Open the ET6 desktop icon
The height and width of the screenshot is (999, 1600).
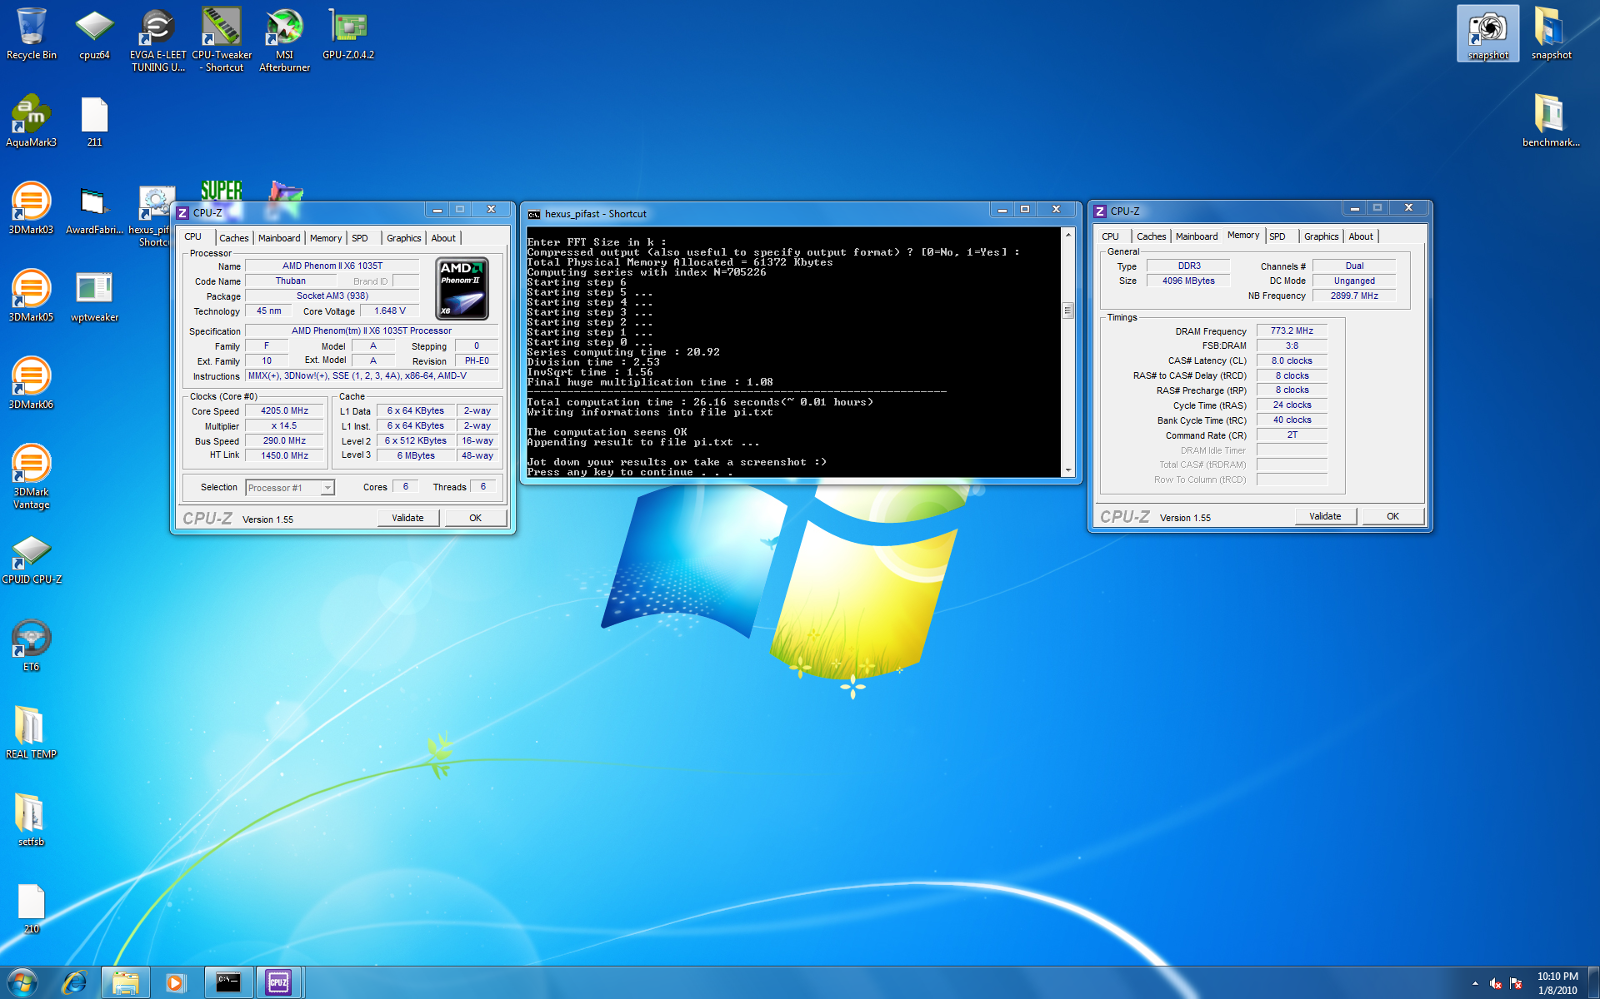pos(31,645)
